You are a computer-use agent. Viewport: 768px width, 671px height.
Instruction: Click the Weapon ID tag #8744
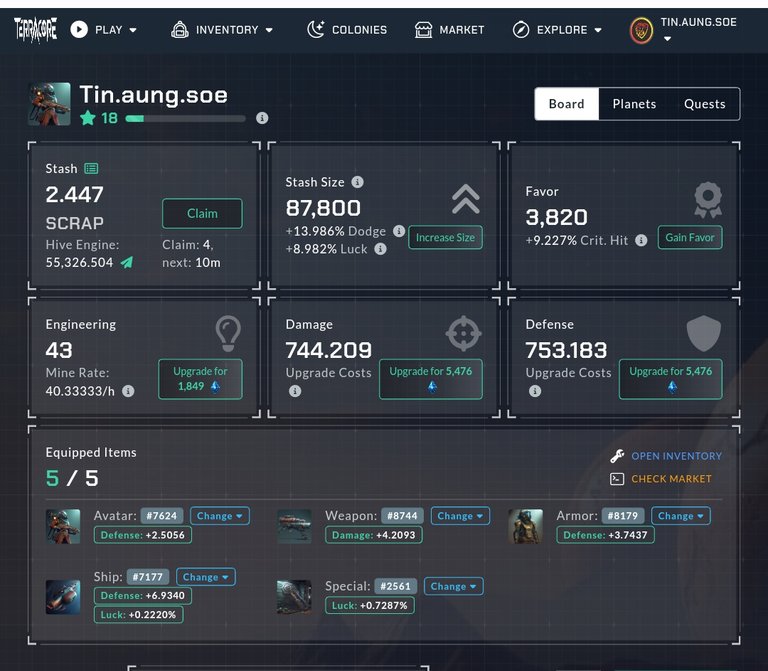[402, 516]
